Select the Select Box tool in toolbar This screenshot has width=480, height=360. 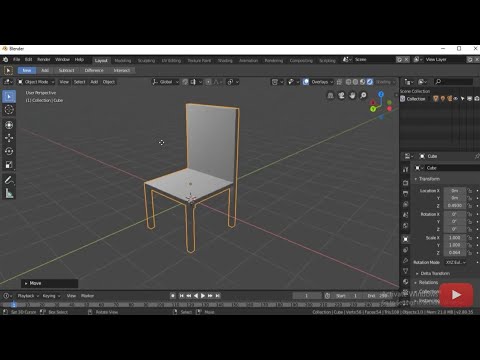[x=9, y=97]
